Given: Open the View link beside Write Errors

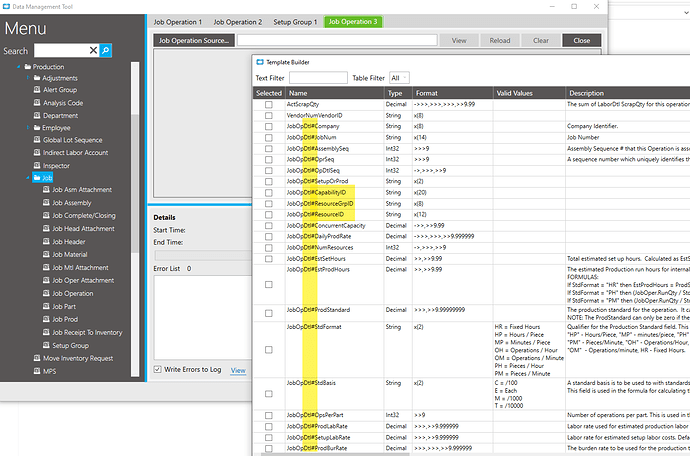Looking at the screenshot, I should [238, 370].
